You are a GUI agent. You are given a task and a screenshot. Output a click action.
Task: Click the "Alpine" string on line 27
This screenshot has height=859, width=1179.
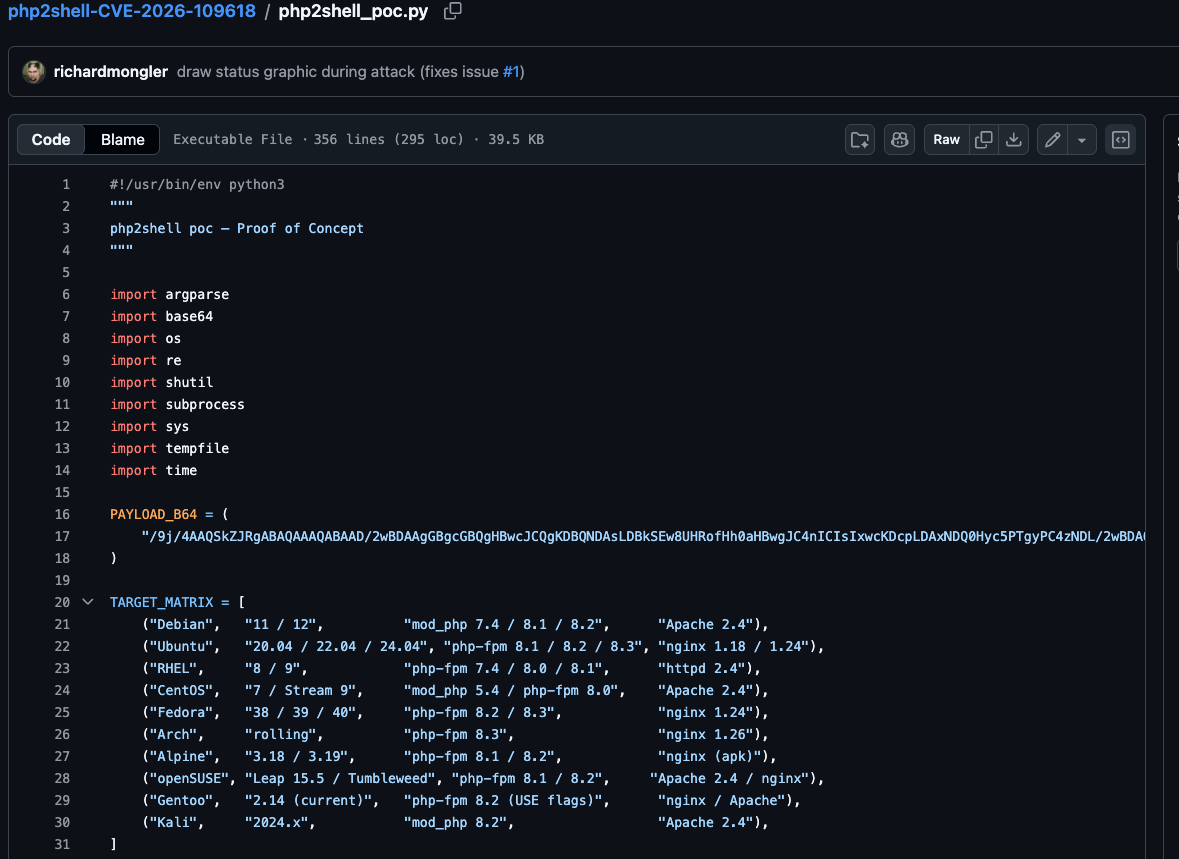tap(181, 757)
